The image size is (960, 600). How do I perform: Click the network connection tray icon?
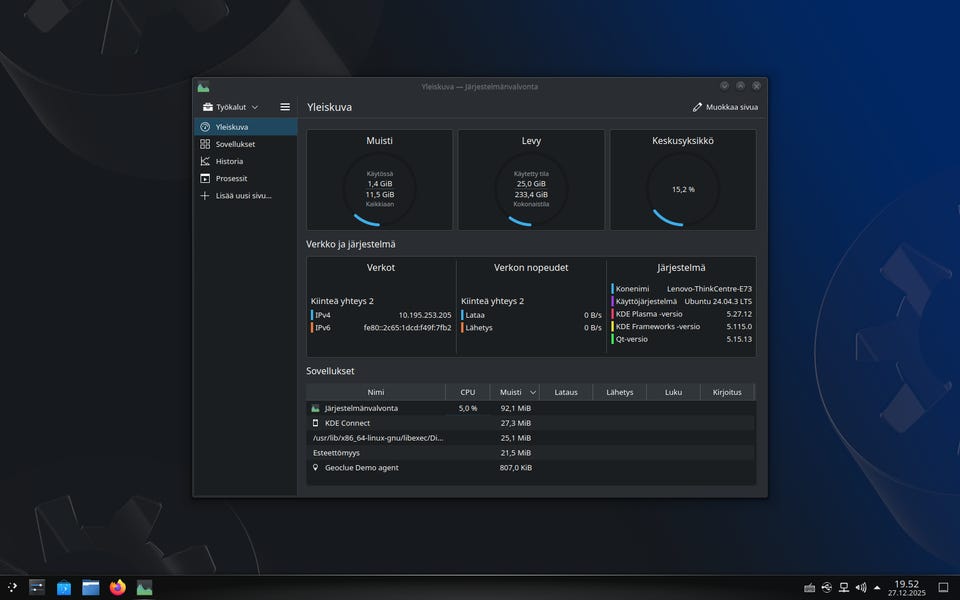coord(844,587)
